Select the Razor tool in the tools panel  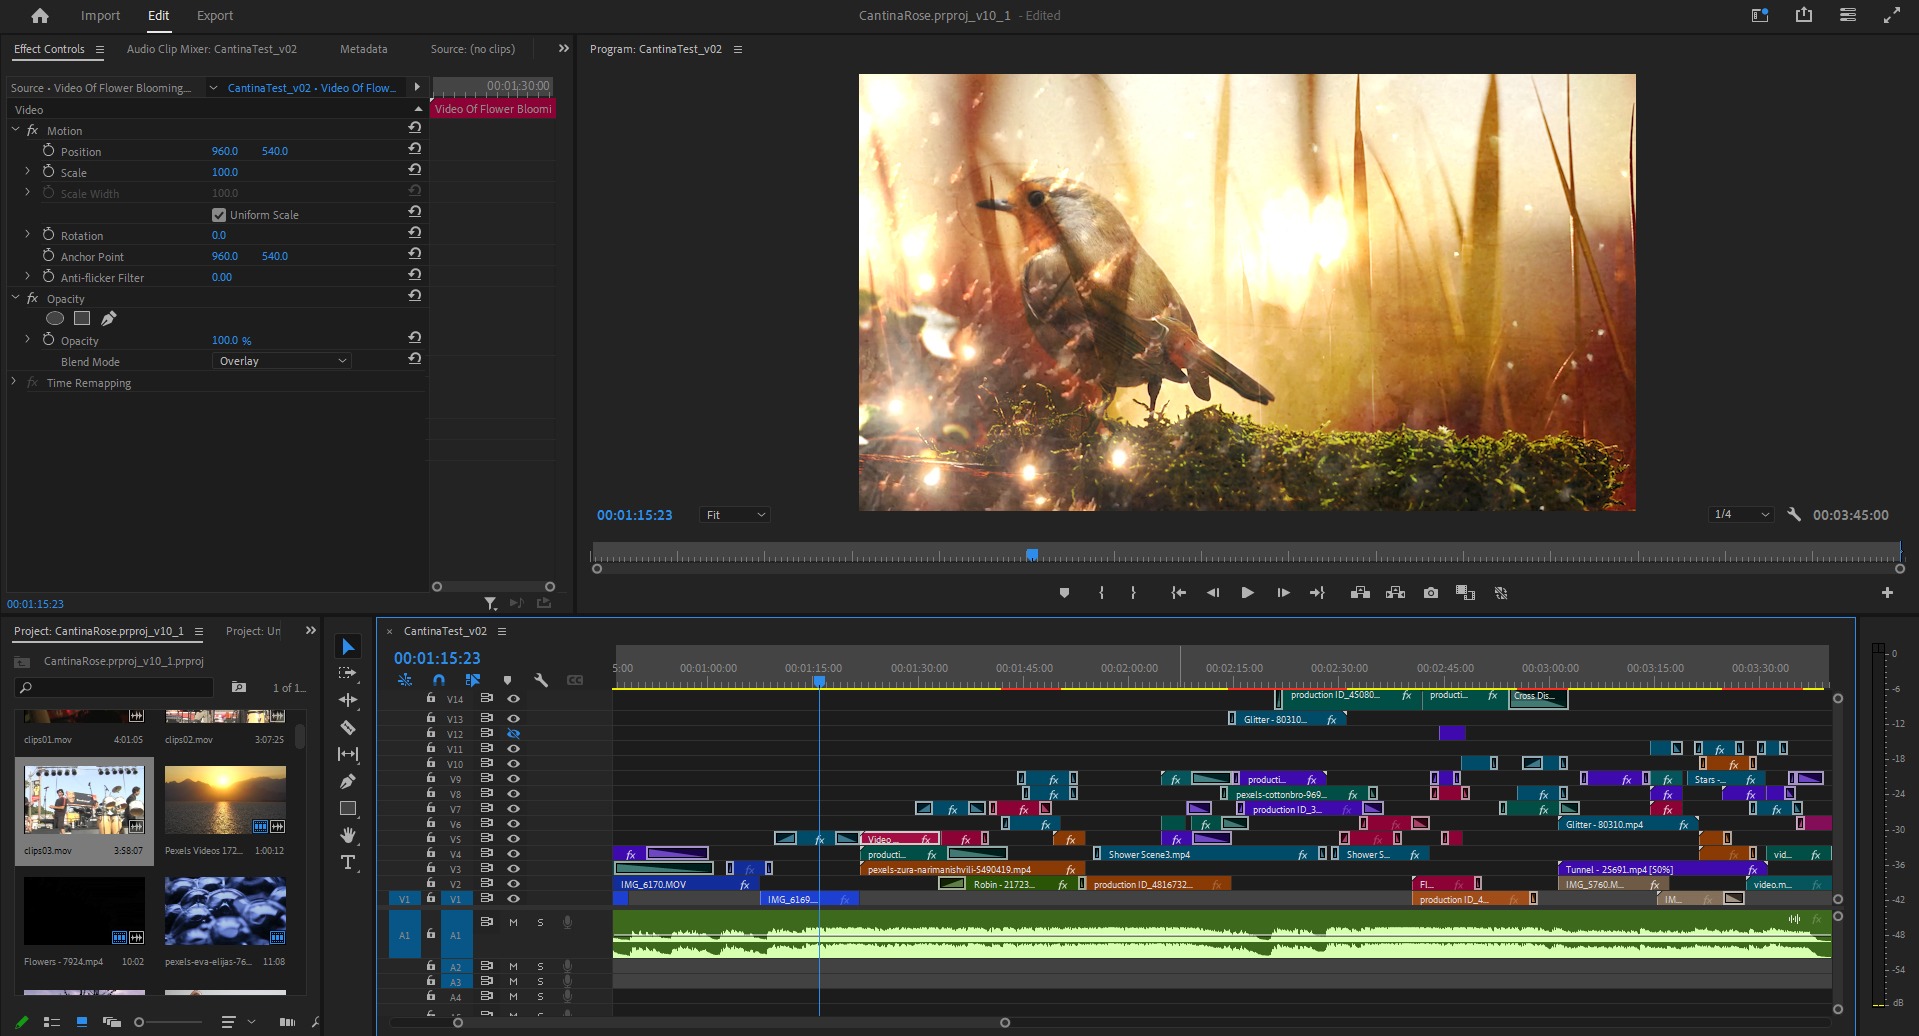click(x=348, y=727)
